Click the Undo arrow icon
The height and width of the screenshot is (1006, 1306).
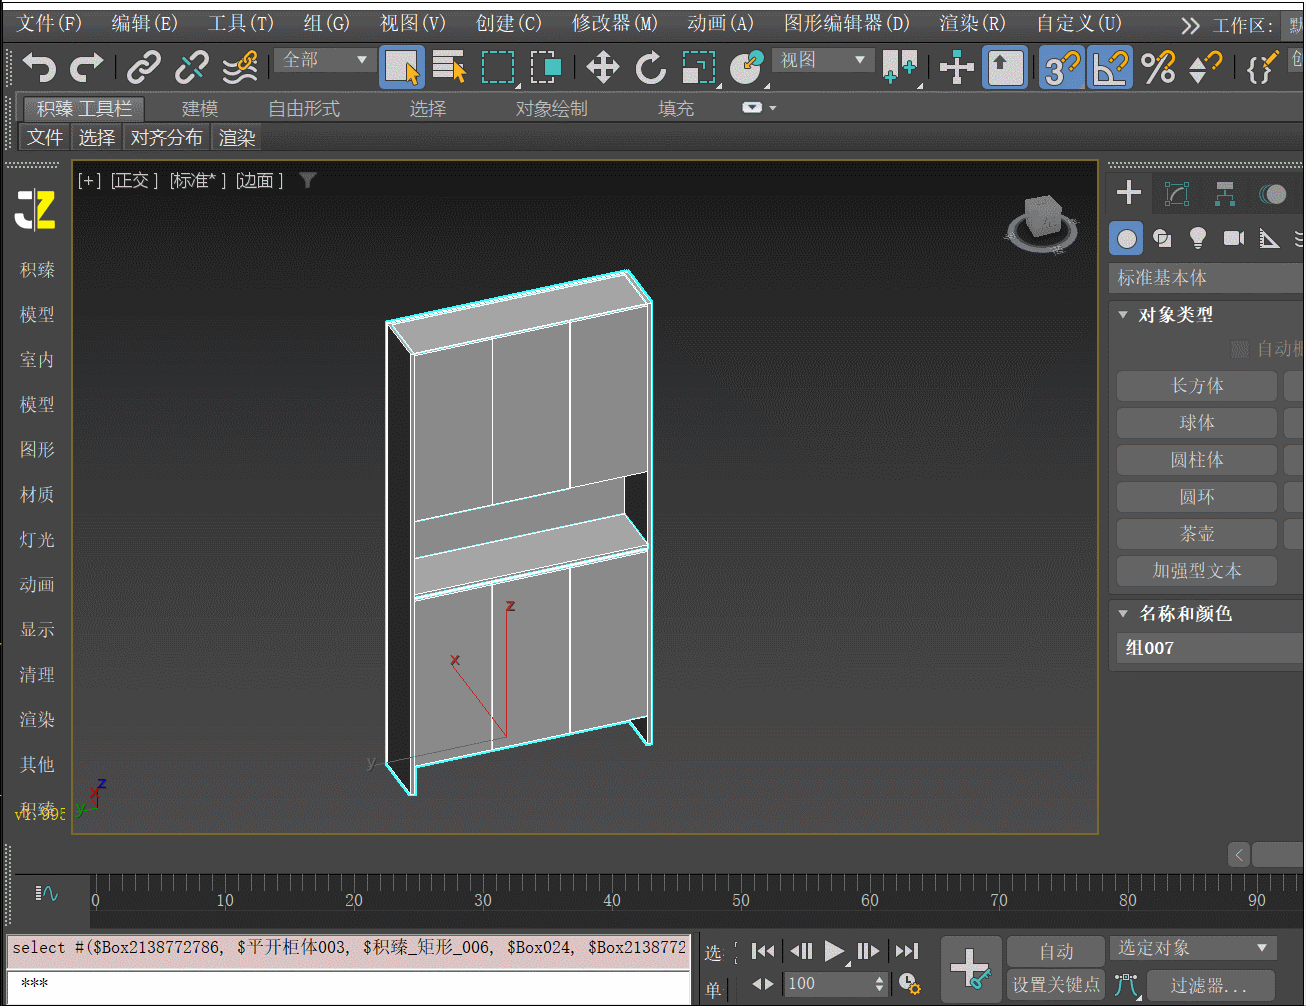(x=39, y=67)
